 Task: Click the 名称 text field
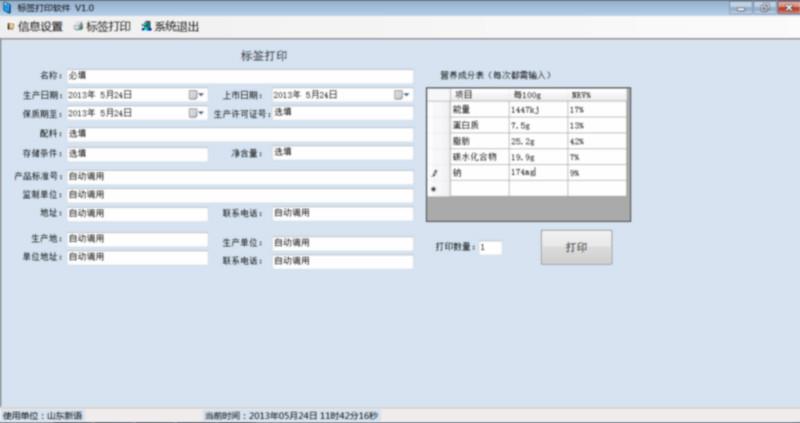coord(239,76)
